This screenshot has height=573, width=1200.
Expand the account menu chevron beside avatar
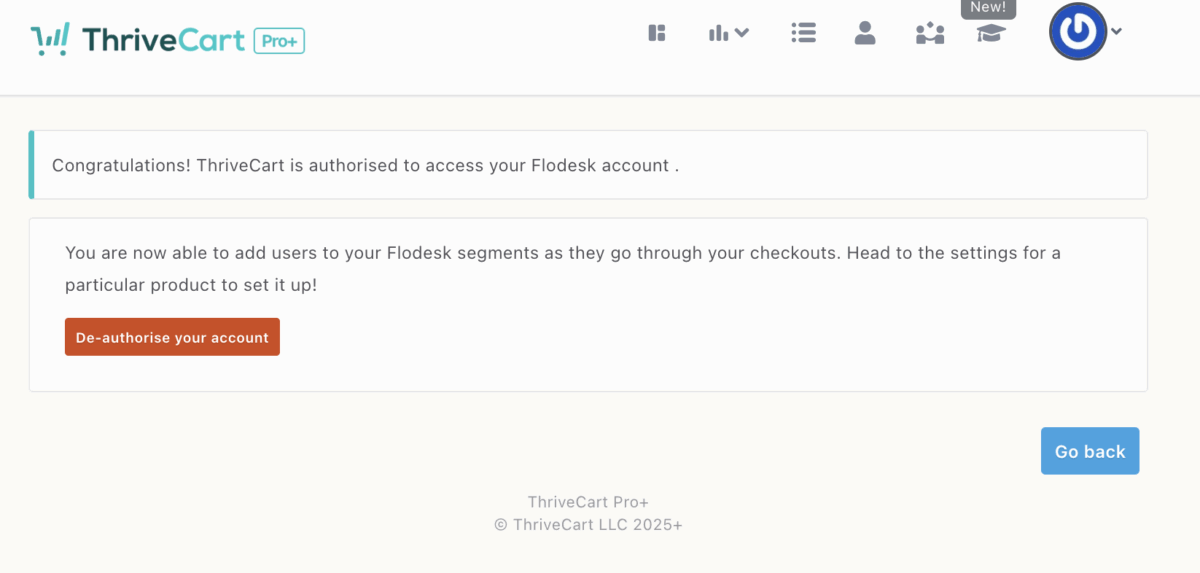pyautogui.click(x=1117, y=31)
